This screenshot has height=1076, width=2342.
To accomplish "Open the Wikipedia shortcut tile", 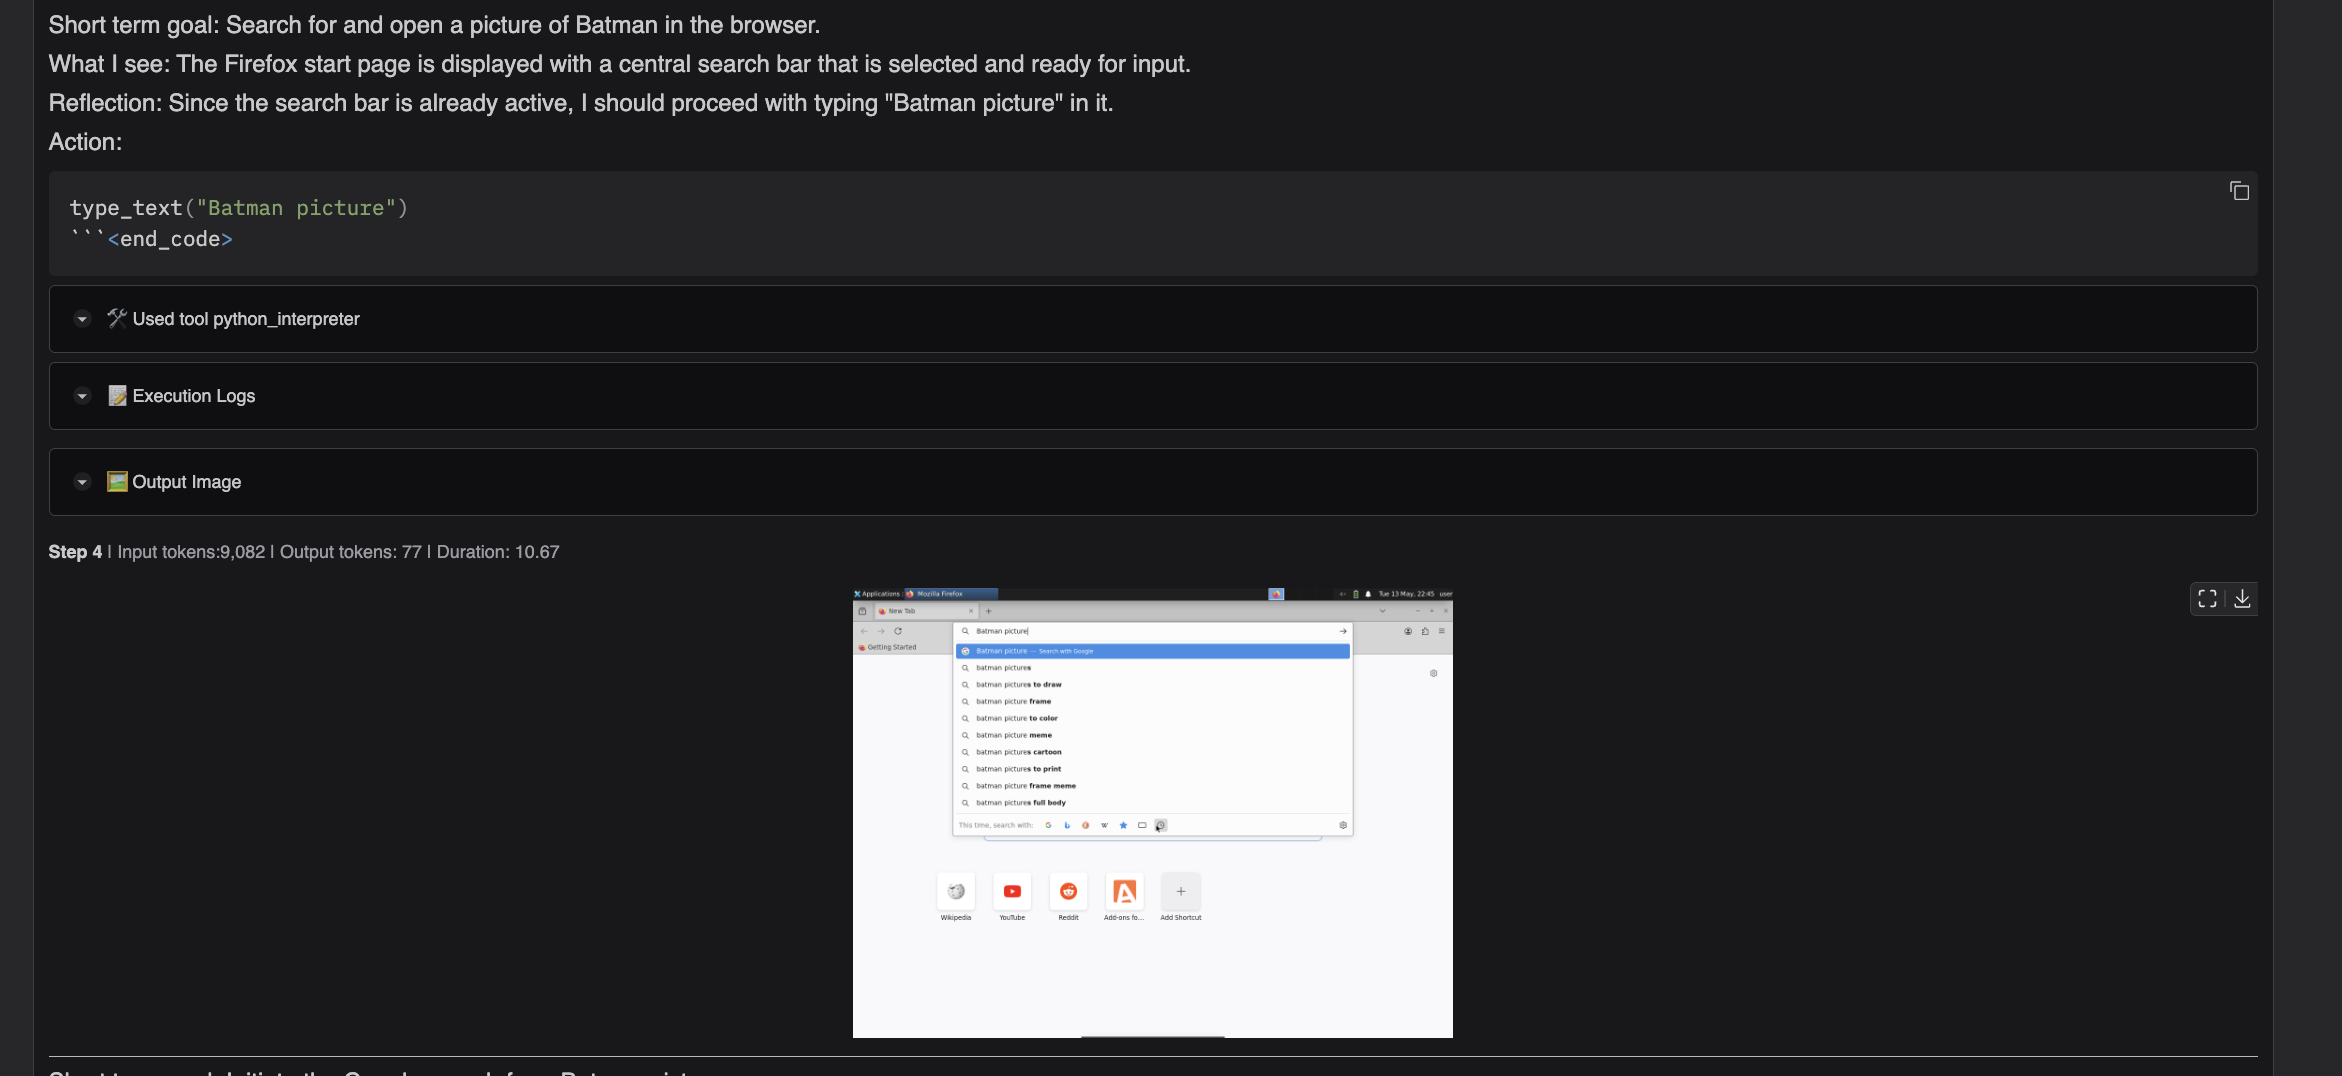I will [956, 892].
